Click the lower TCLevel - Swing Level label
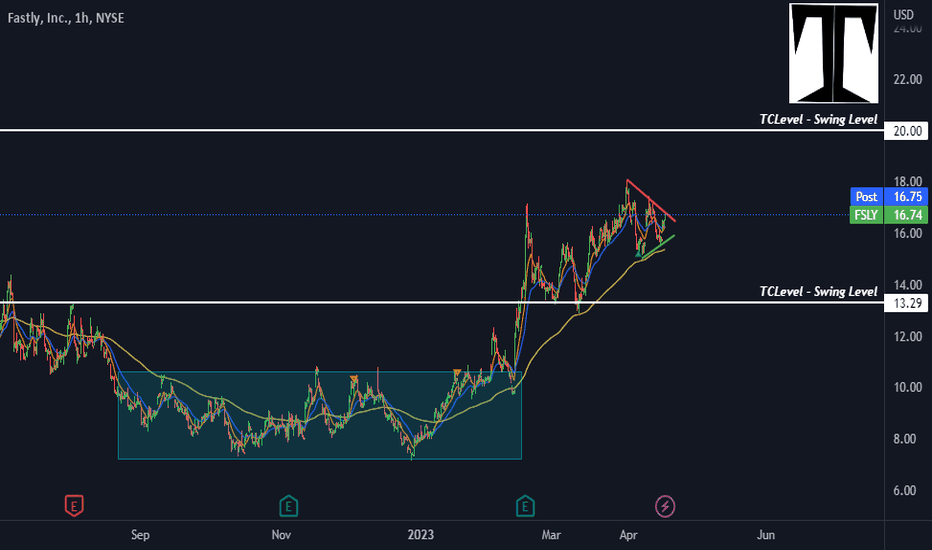This screenshot has width=932, height=550. pyautogui.click(x=818, y=291)
